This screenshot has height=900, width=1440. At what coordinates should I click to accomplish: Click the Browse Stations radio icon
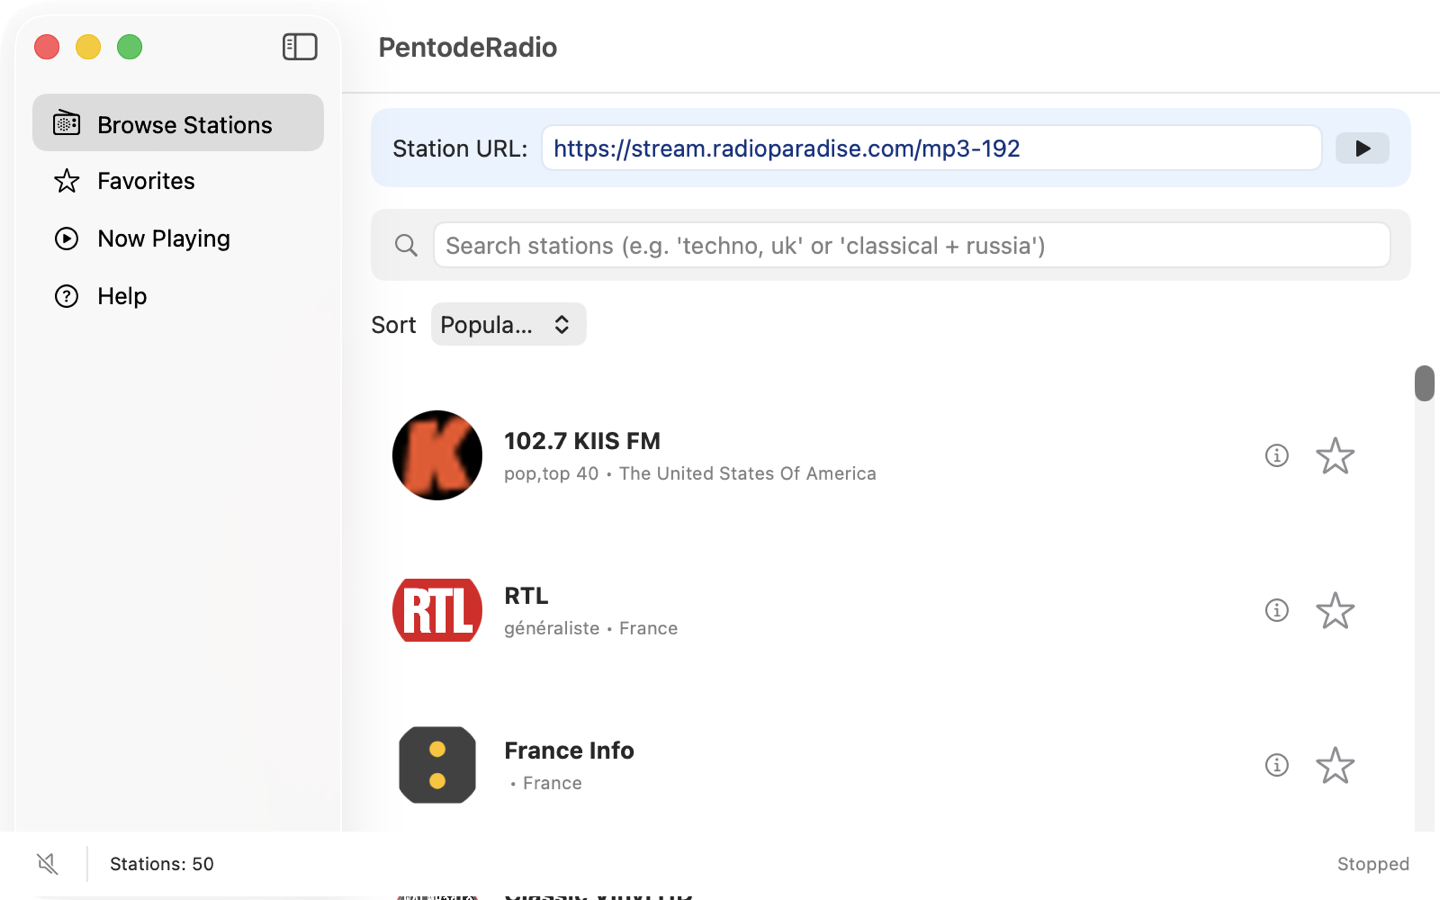point(67,123)
